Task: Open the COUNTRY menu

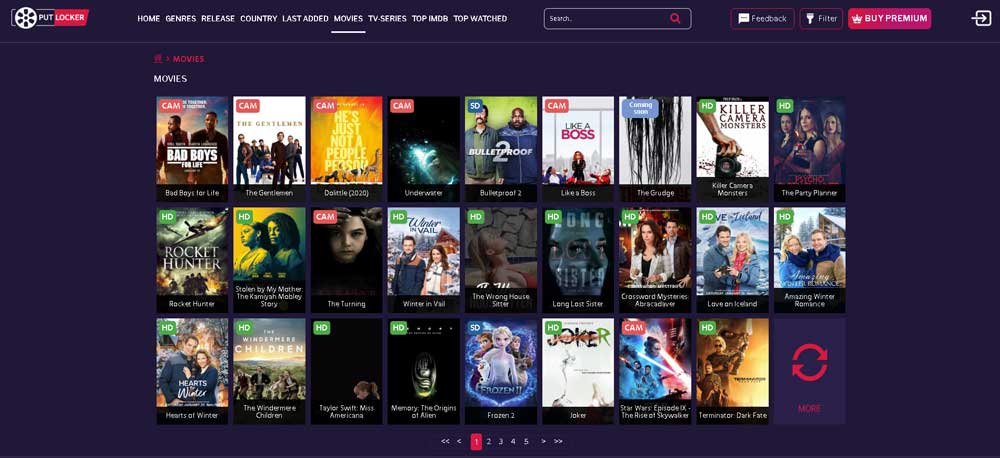Action: (x=258, y=18)
